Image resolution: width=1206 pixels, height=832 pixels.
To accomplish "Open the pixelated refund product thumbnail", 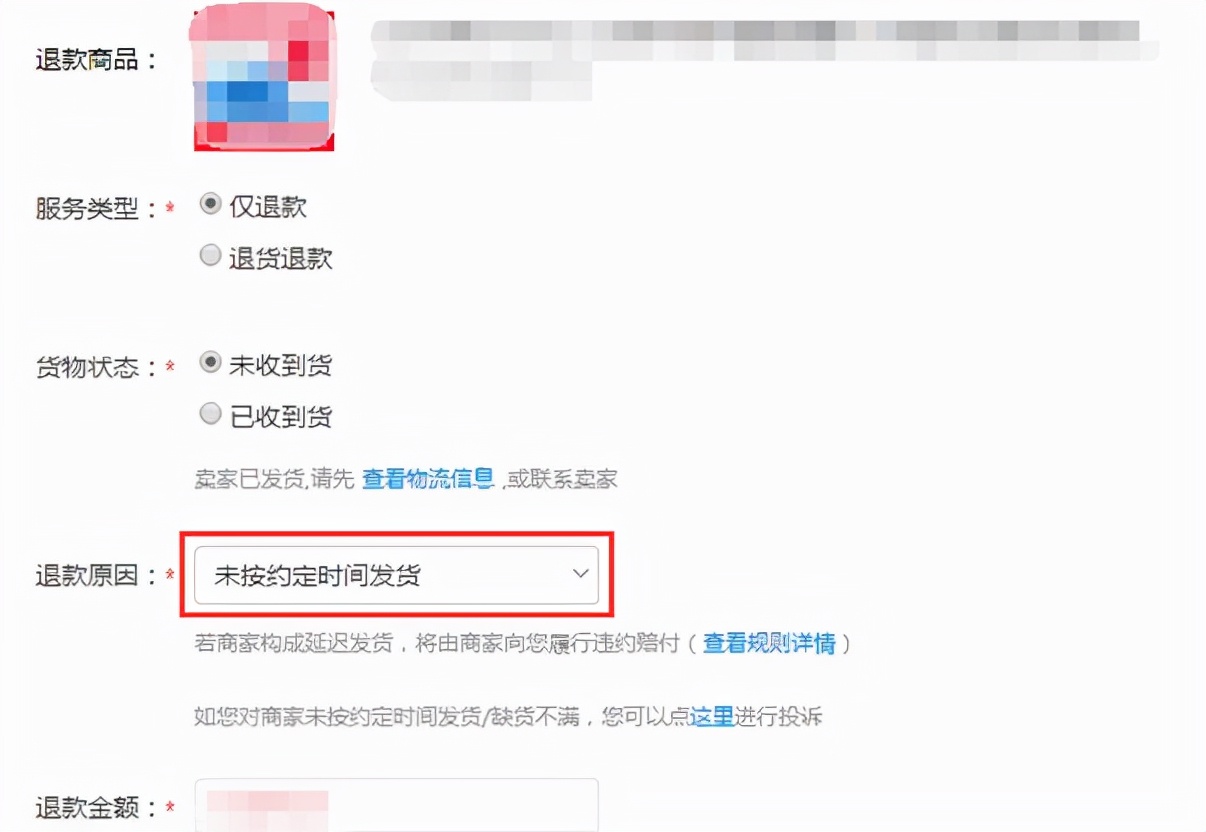I will [264, 78].
